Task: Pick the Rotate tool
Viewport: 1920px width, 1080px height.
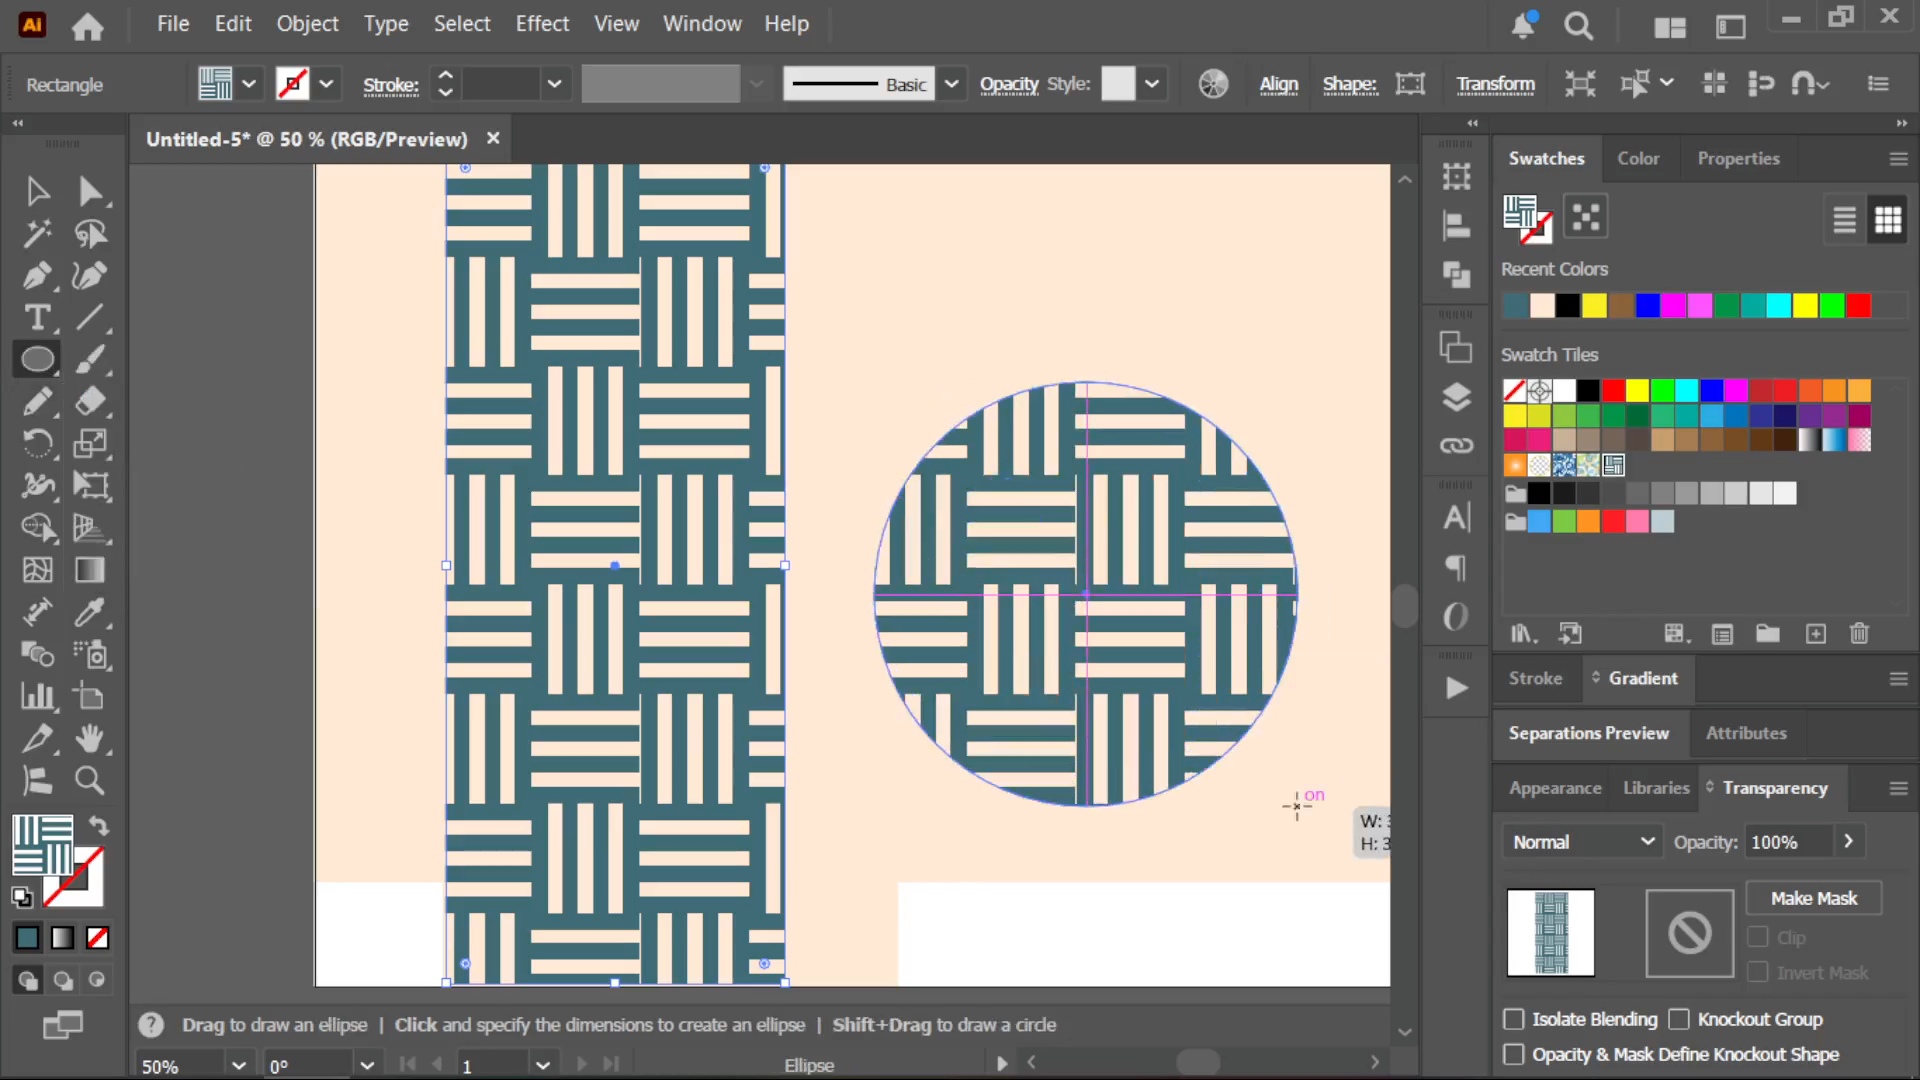Action: 37,443
